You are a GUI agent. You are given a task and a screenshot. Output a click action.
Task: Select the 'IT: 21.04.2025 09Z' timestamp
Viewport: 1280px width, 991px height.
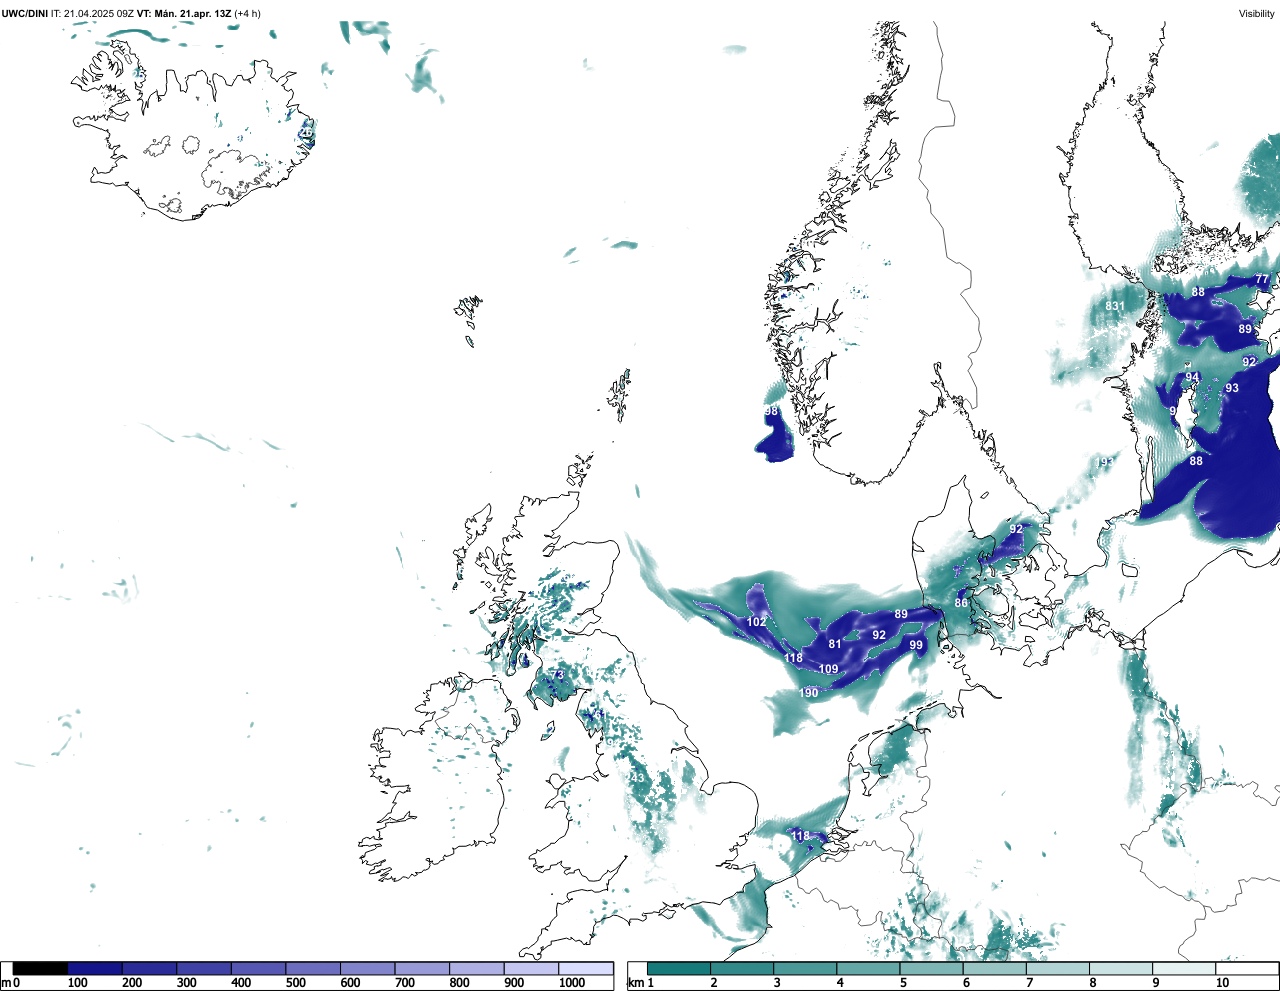click(x=92, y=13)
